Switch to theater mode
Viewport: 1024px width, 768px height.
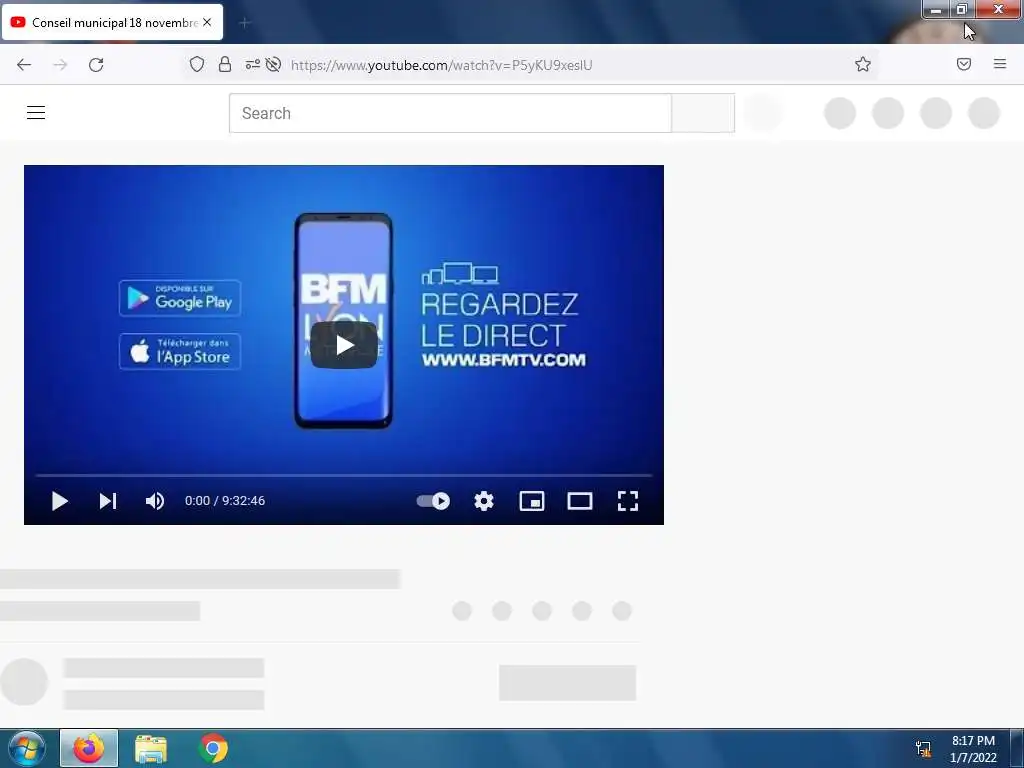[580, 501]
